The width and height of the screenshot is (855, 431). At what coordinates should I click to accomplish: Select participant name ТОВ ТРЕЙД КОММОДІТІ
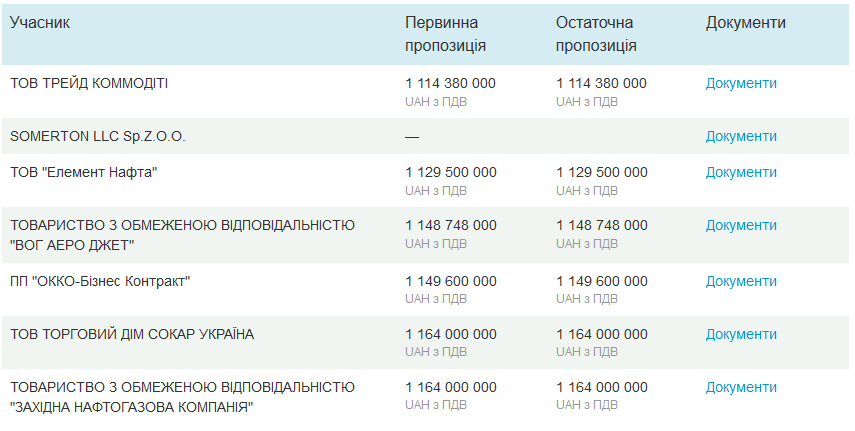click(x=89, y=83)
